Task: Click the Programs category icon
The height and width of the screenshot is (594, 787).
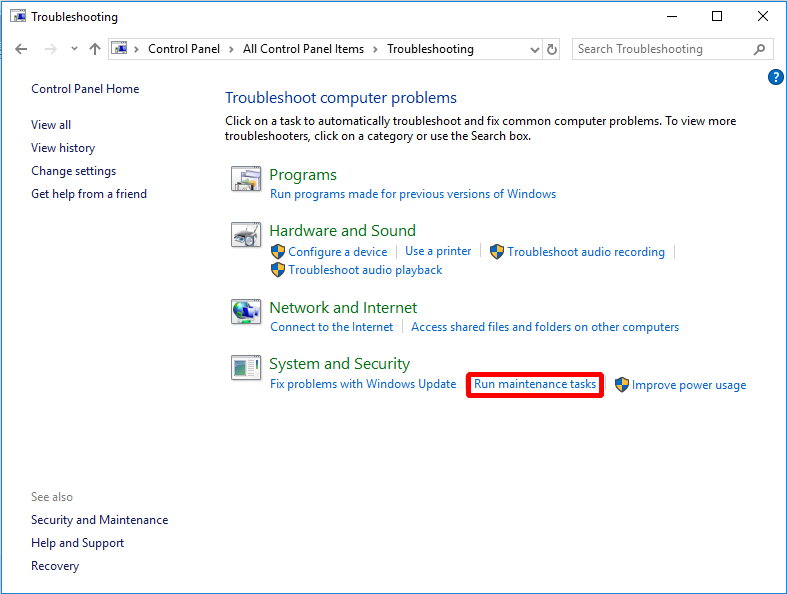Action: click(x=246, y=179)
